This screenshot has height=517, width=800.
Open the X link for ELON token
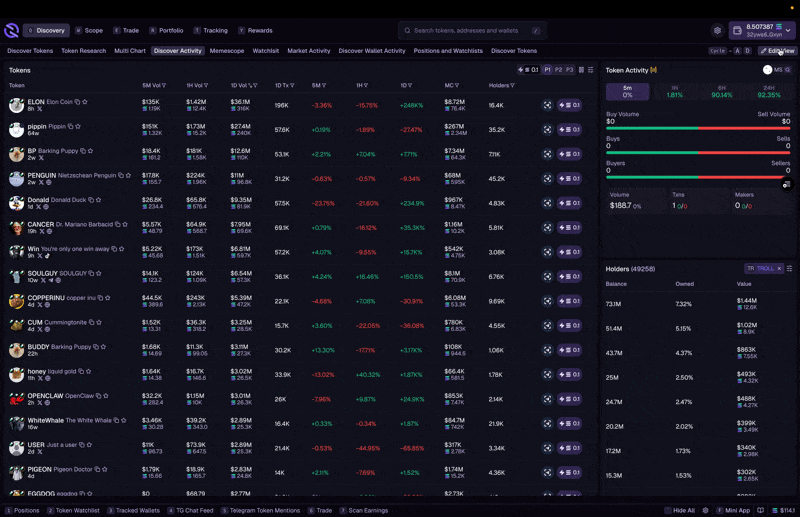(39, 109)
